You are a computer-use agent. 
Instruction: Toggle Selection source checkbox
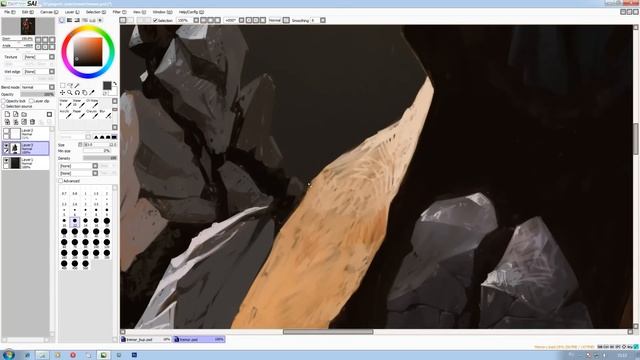pos(4,106)
